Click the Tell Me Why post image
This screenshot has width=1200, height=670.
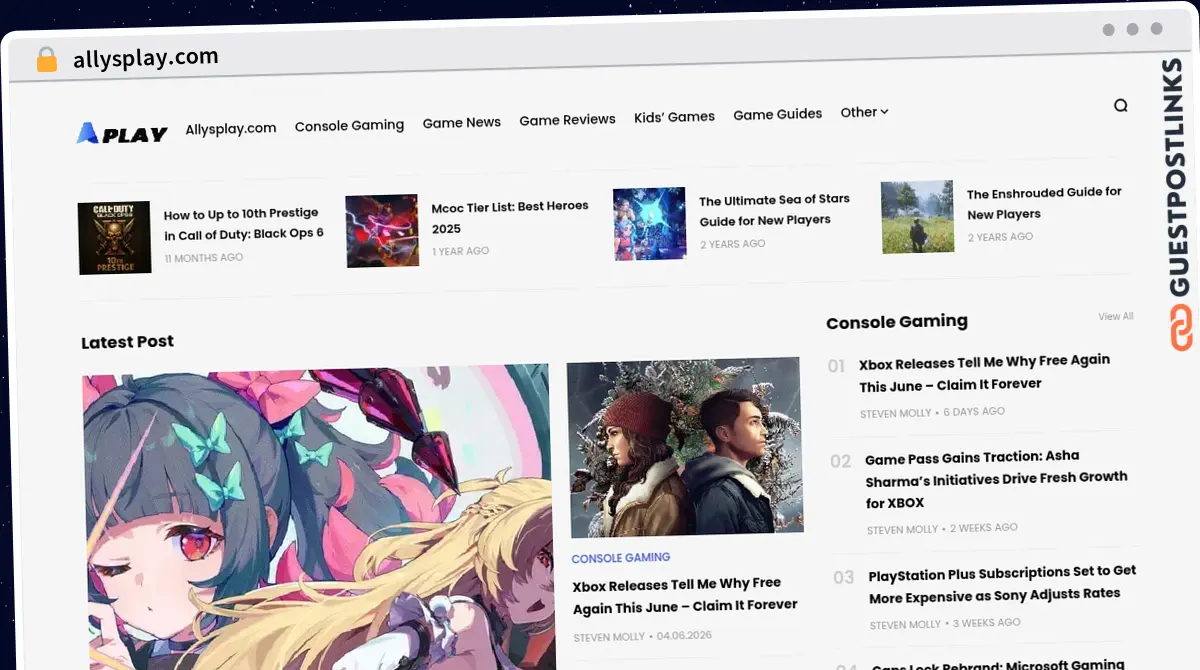[x=685, y=447]
